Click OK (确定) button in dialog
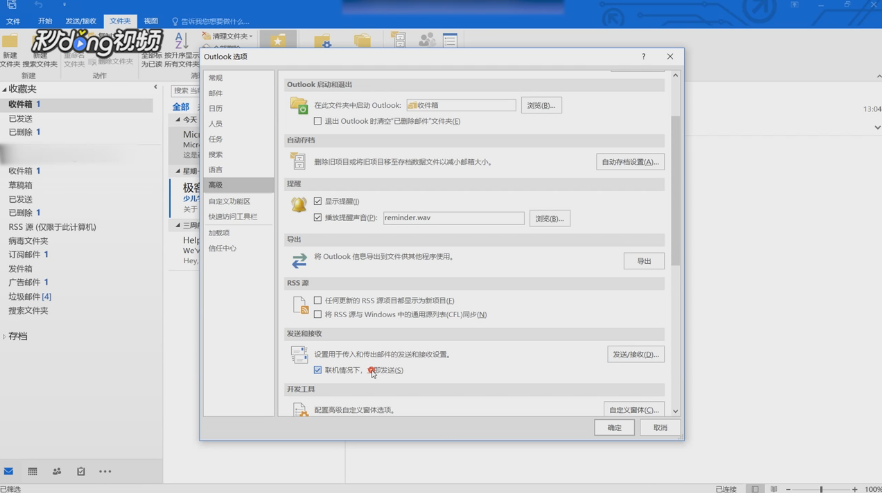 [x=614, y=428]
